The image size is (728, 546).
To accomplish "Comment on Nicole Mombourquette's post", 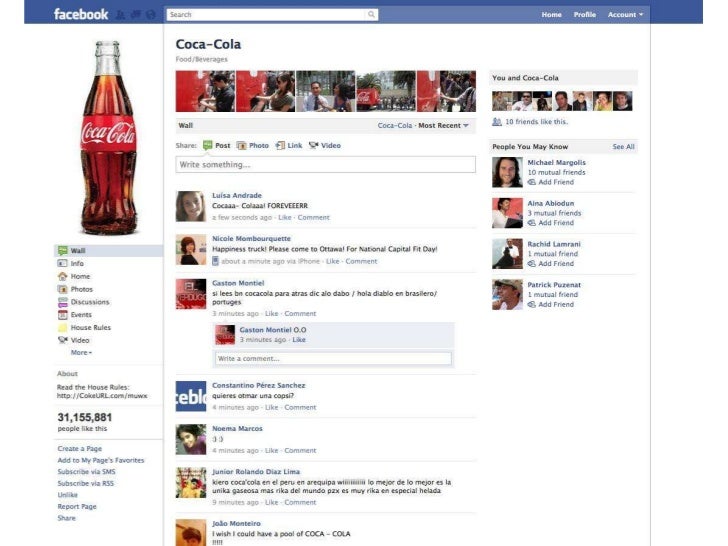I will pyautogui.click(x=361, y=261).
